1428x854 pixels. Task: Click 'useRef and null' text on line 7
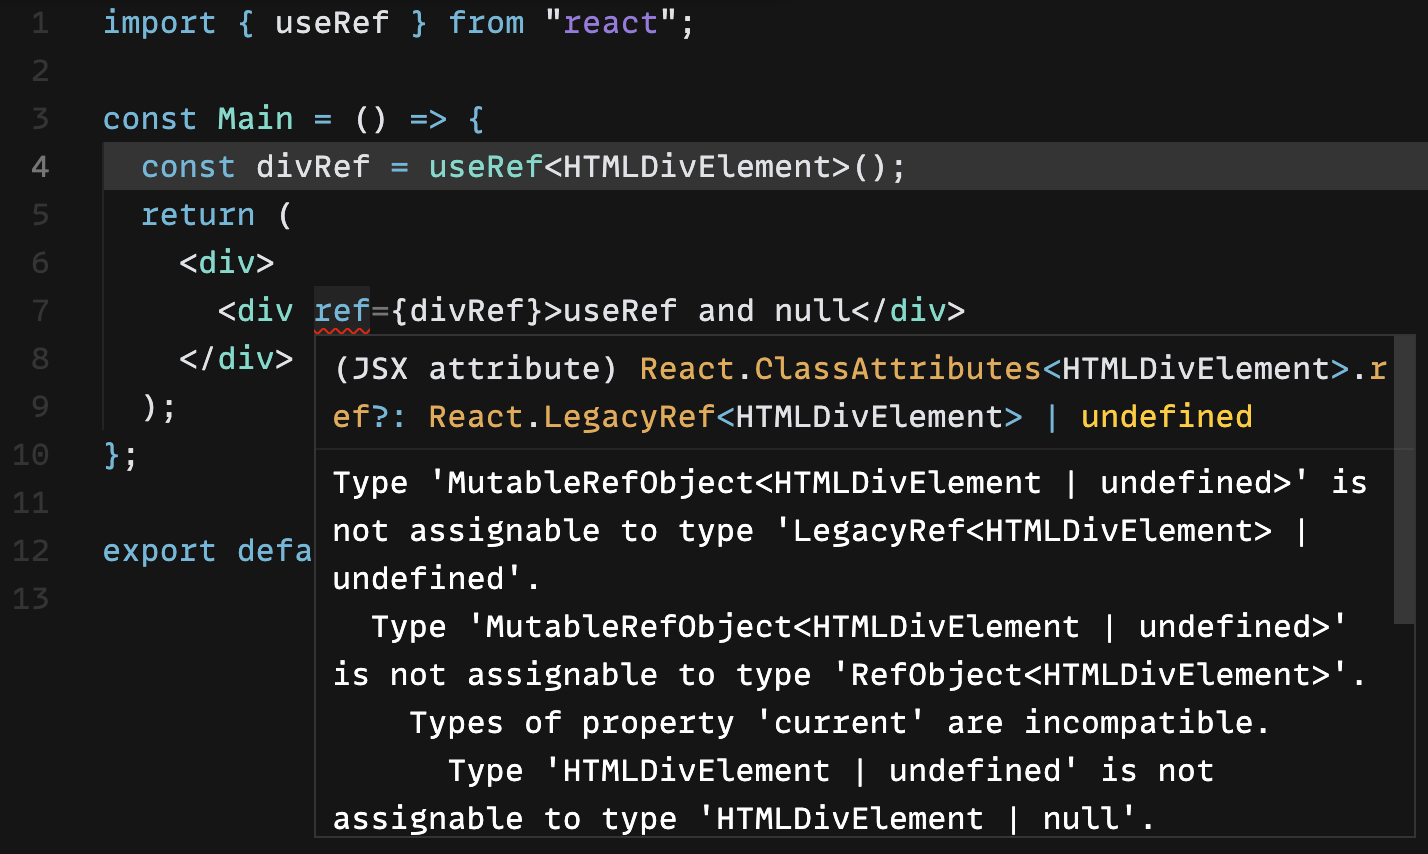coord(707,311)
